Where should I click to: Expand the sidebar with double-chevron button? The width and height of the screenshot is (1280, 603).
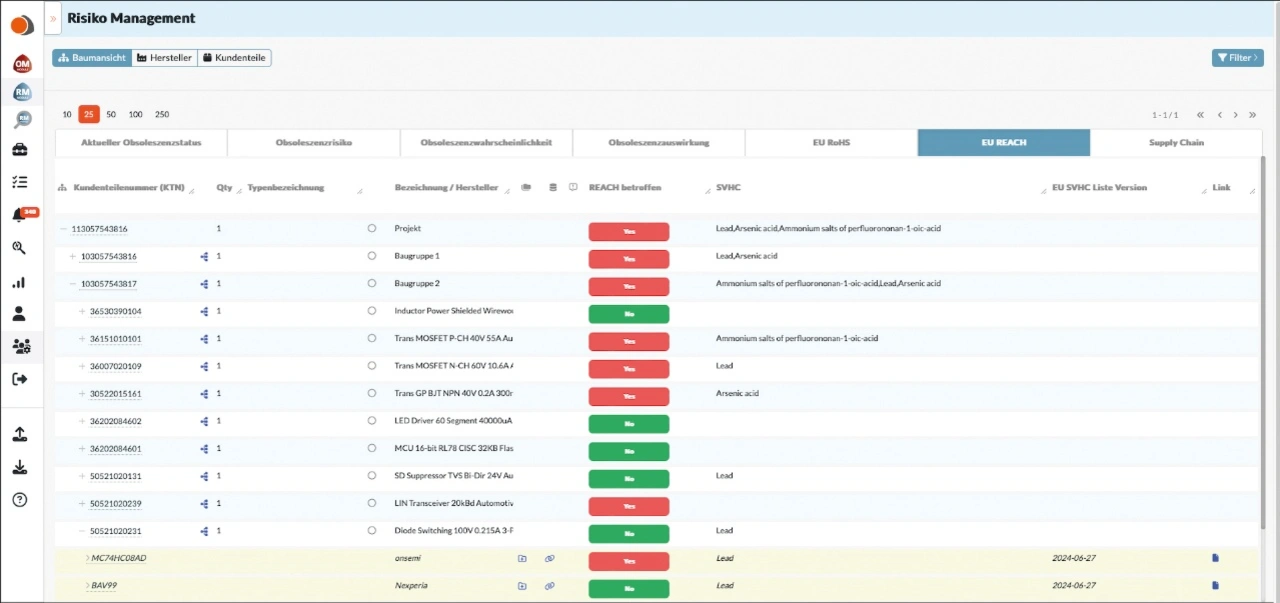coord(53,18)
